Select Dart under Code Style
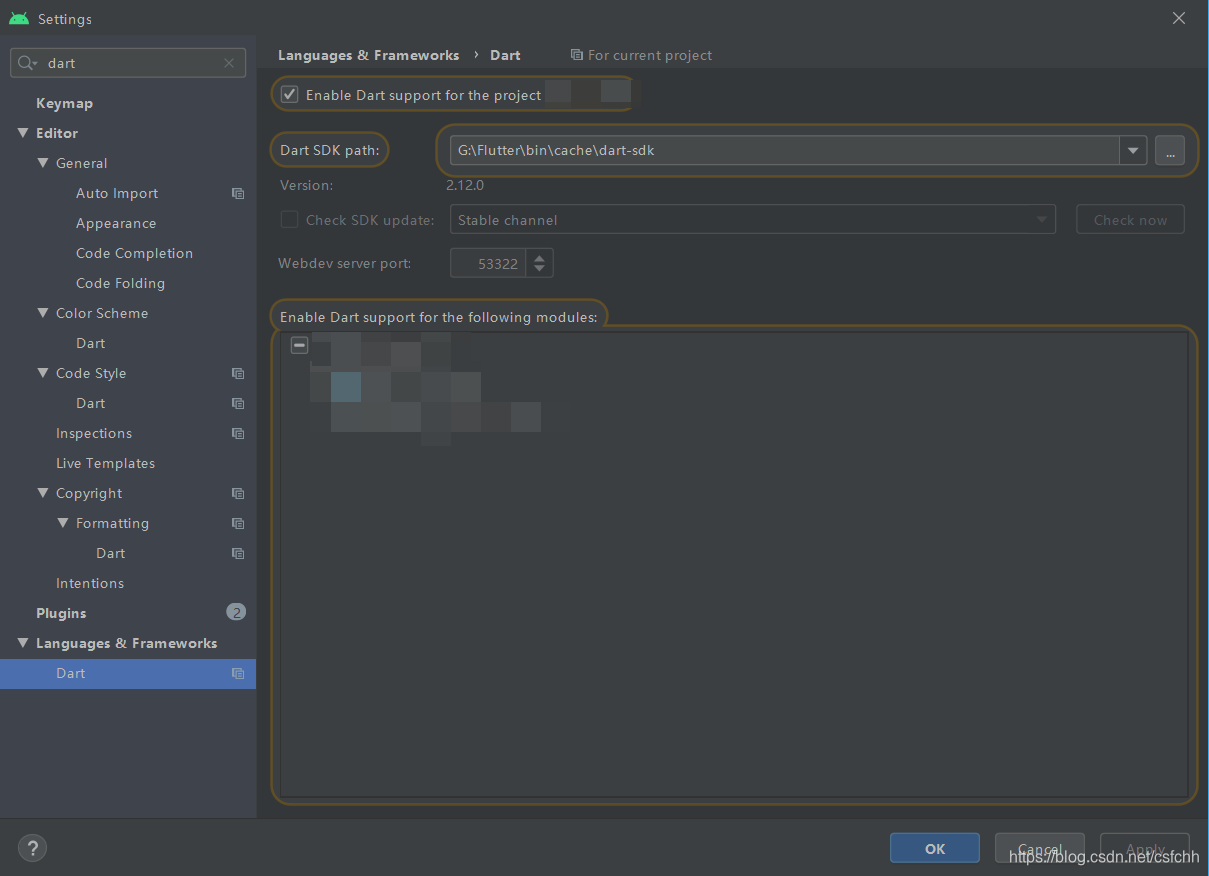The image size is (1209, 876). pos(90,403)
